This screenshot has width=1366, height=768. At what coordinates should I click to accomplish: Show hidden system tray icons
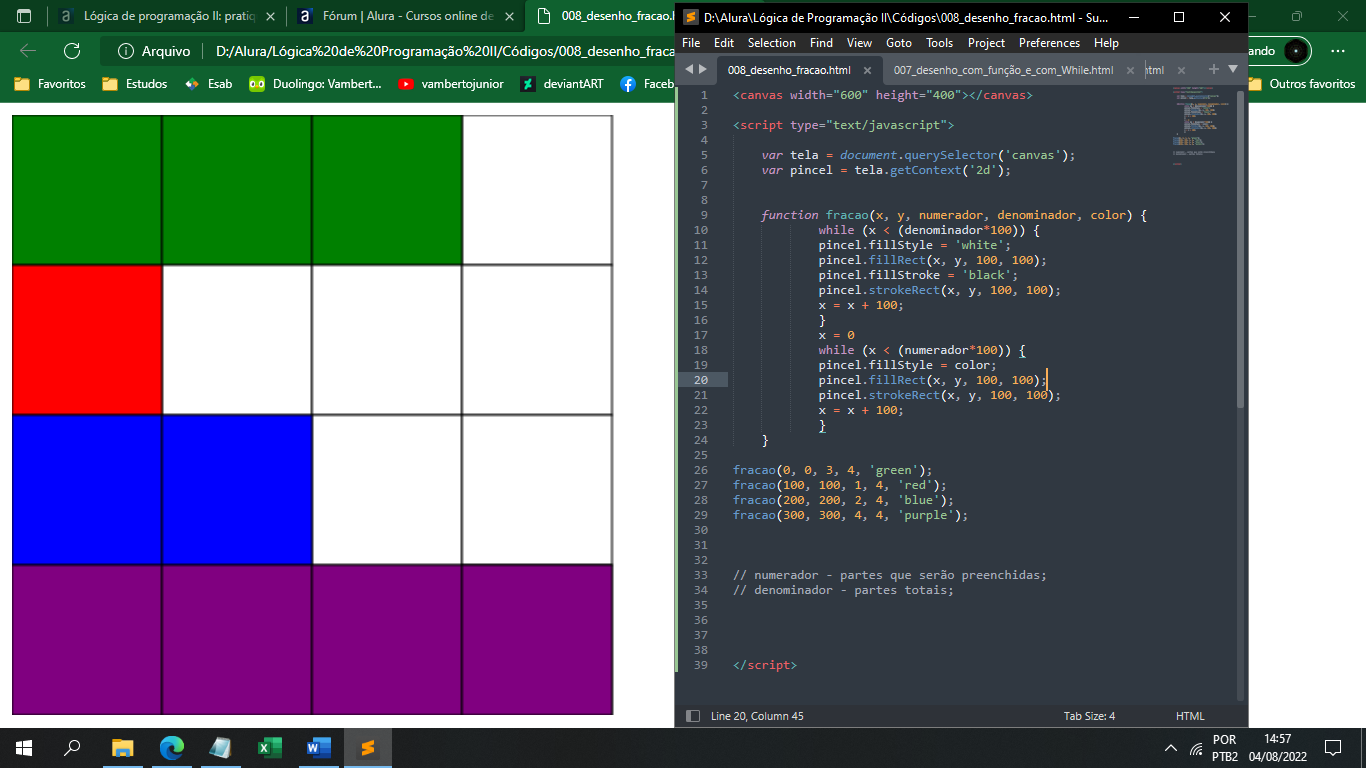(x=1171, y=748)
